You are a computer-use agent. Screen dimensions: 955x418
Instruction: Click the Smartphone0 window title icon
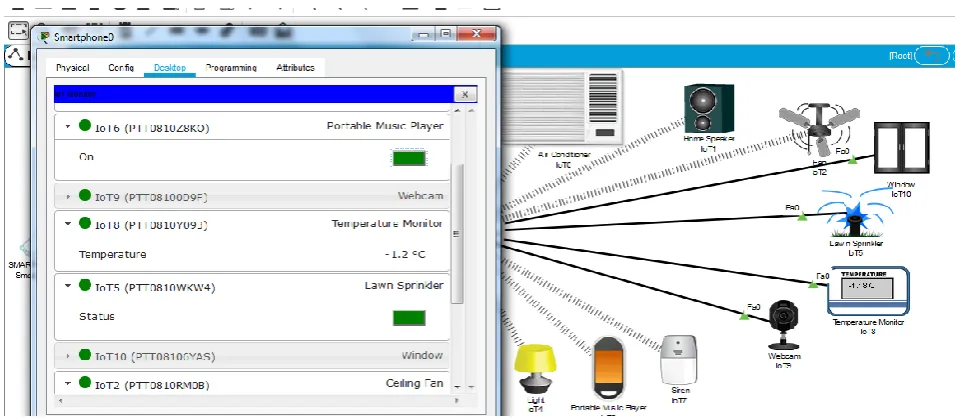click(44, 37)
